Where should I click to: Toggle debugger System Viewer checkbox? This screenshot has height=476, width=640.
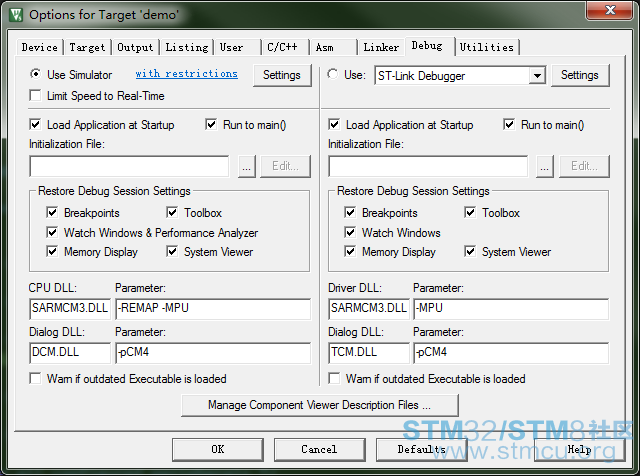470,251
